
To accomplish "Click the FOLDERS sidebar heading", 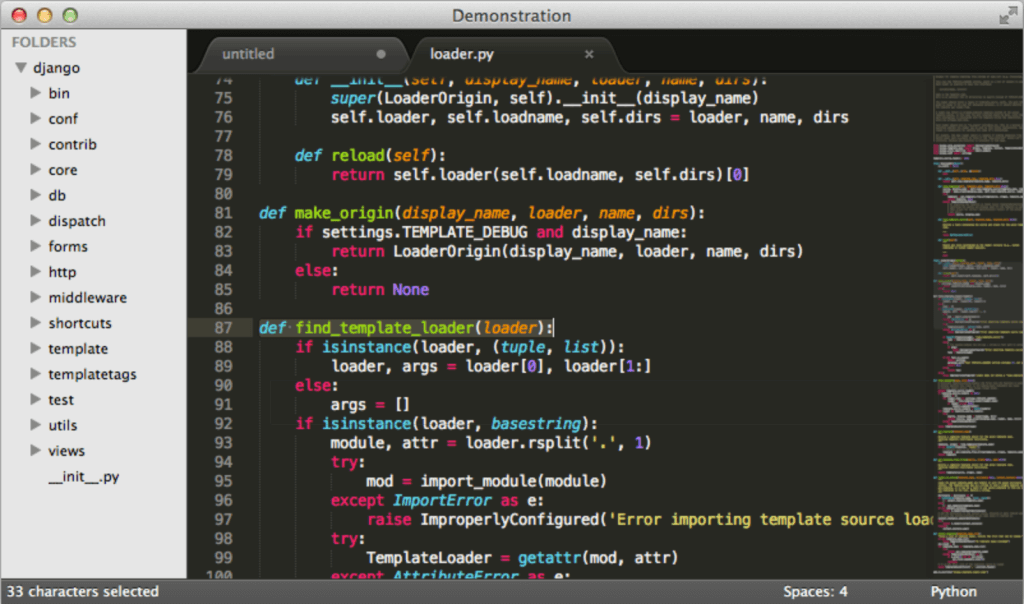I will (44, 42).
